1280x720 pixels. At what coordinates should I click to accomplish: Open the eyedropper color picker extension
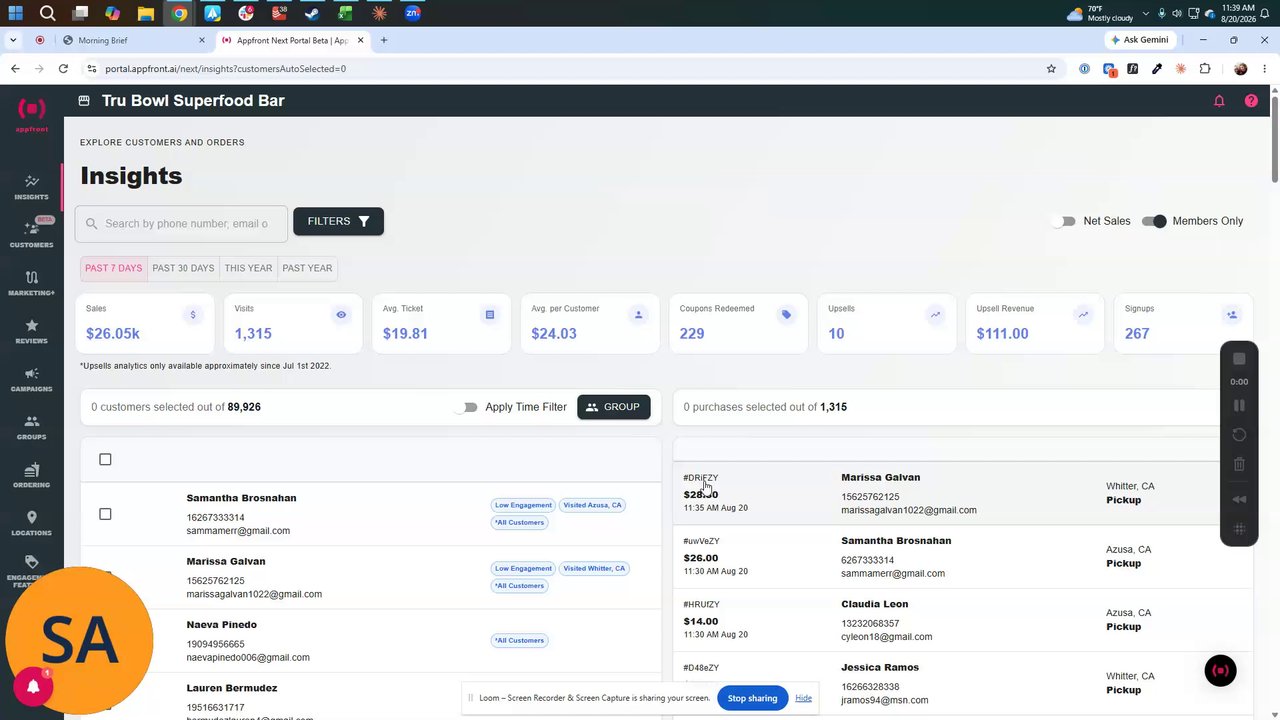tap(1157, 69)
